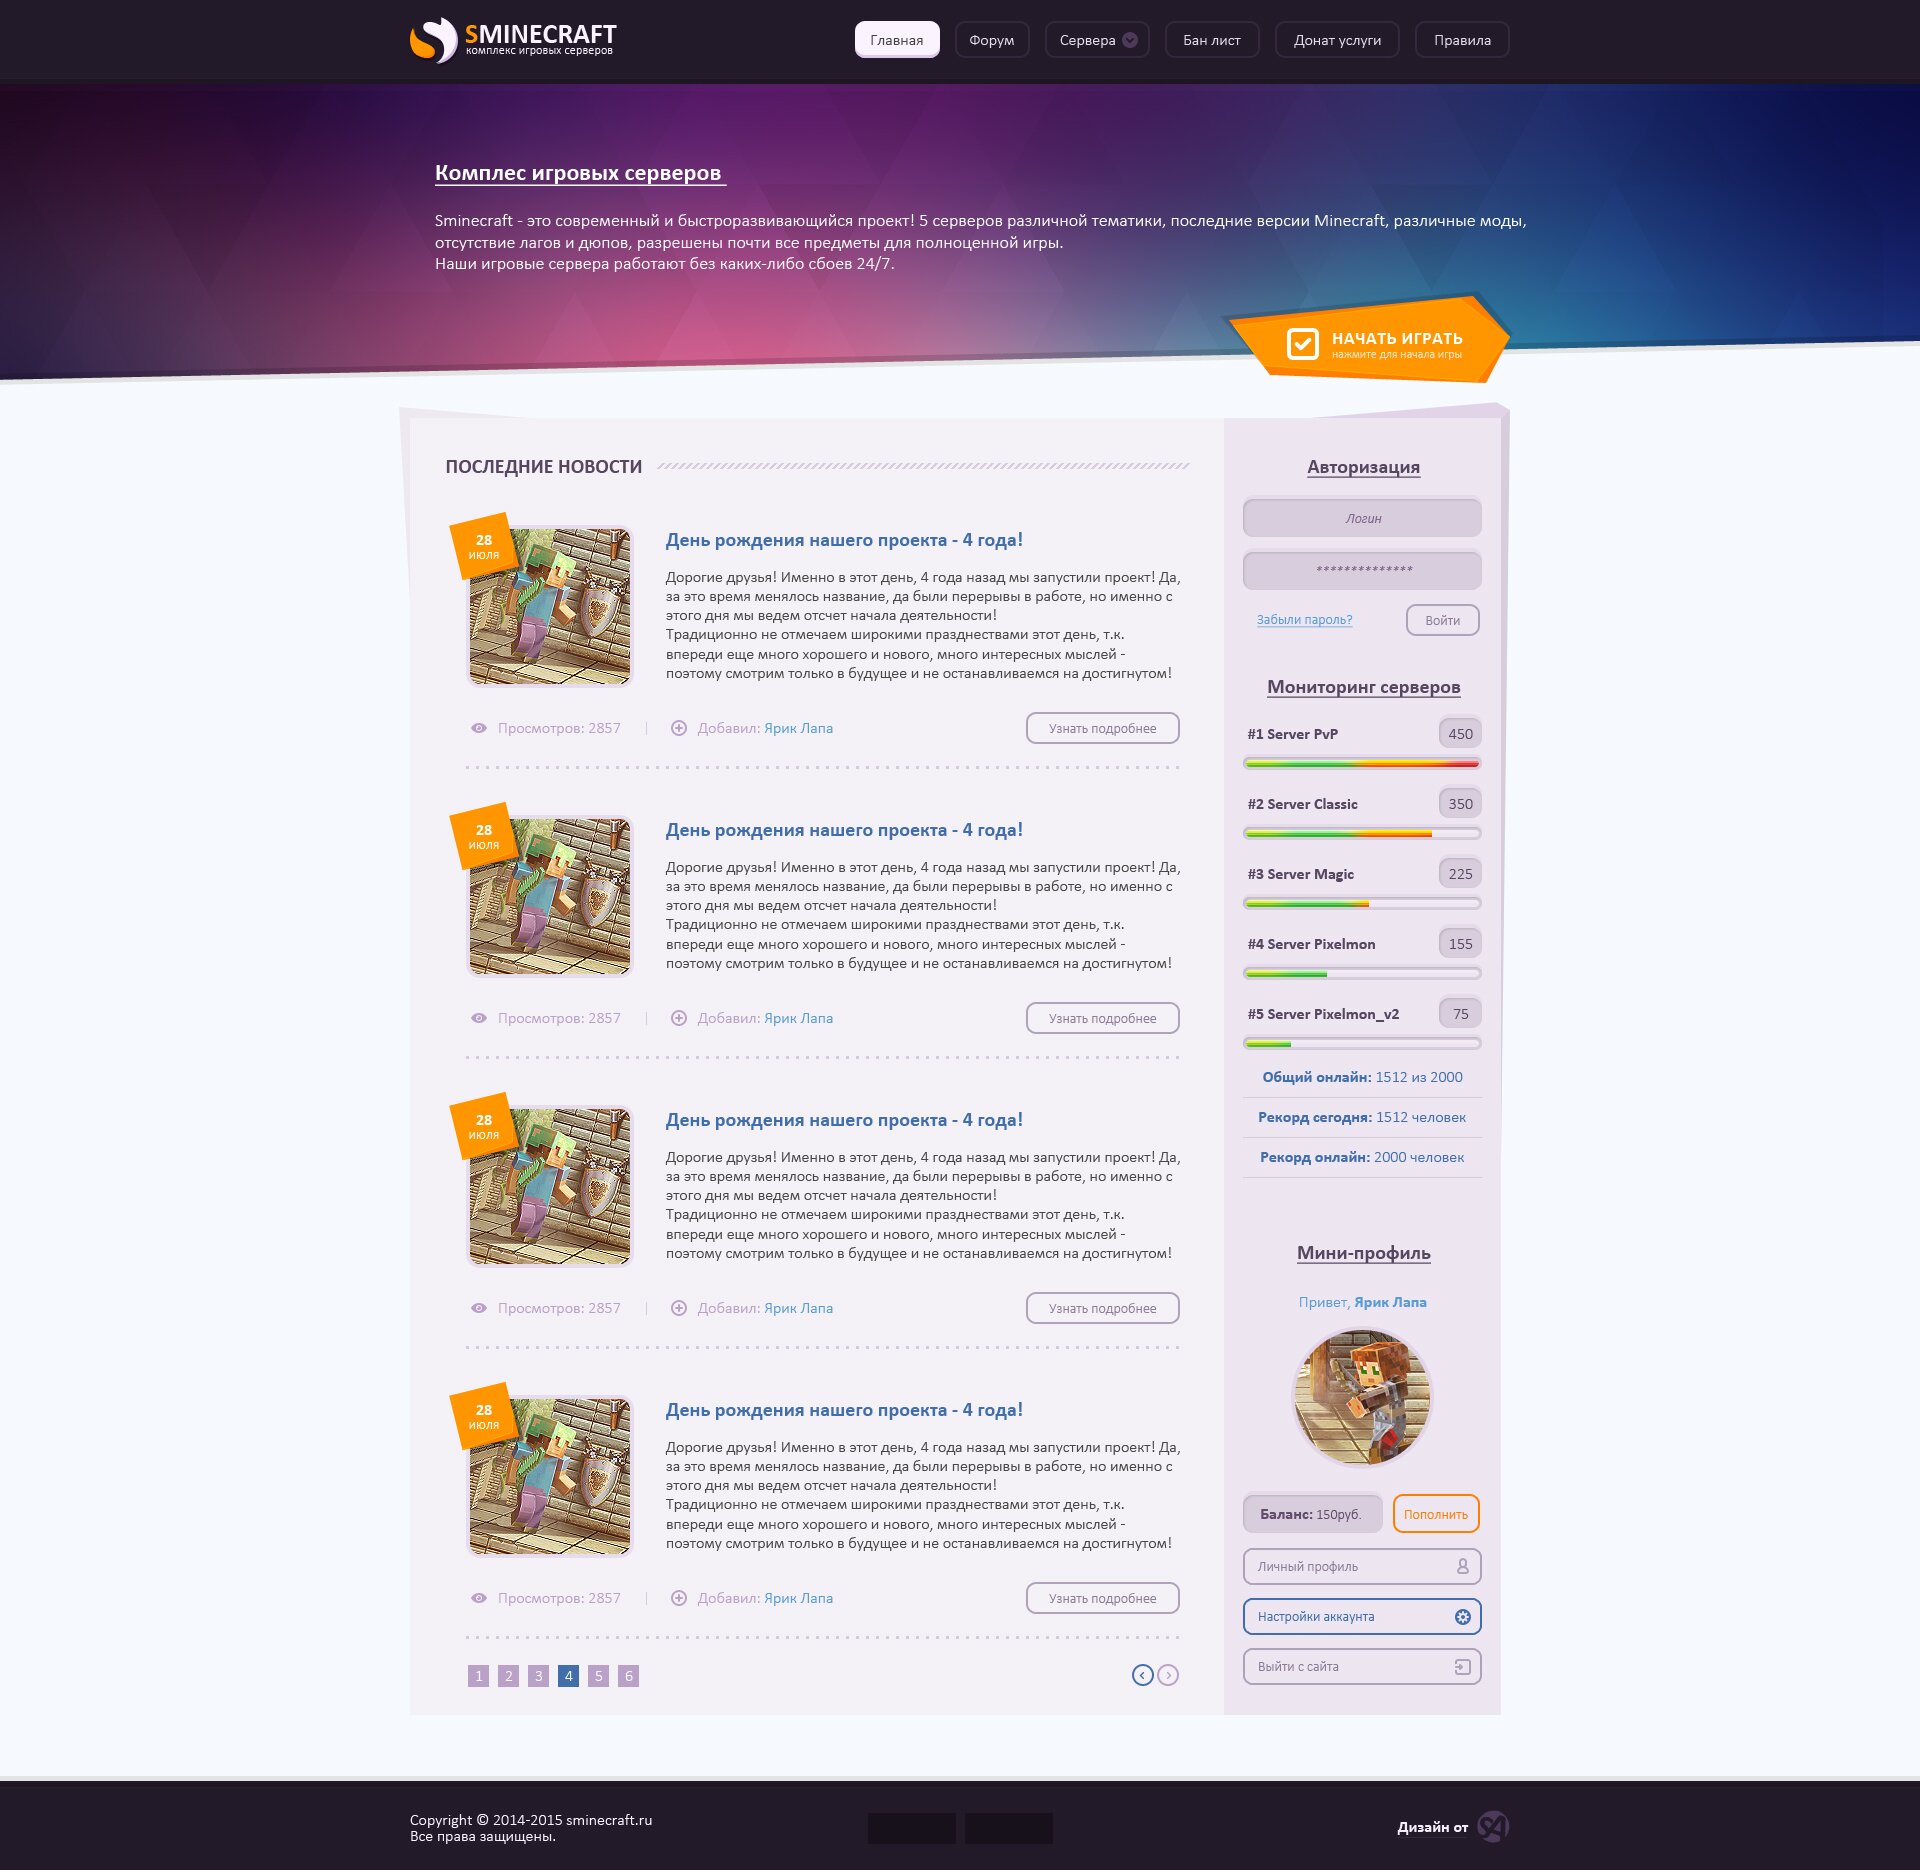Open Настройки аккаунта button
1920x1870 pixels.
[1362, 1616]
